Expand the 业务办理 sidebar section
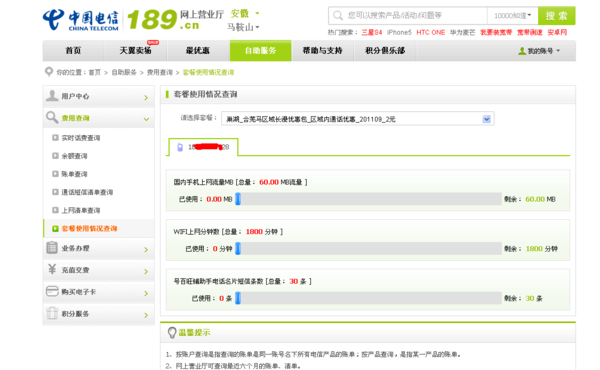 click(x=146, y=249)
